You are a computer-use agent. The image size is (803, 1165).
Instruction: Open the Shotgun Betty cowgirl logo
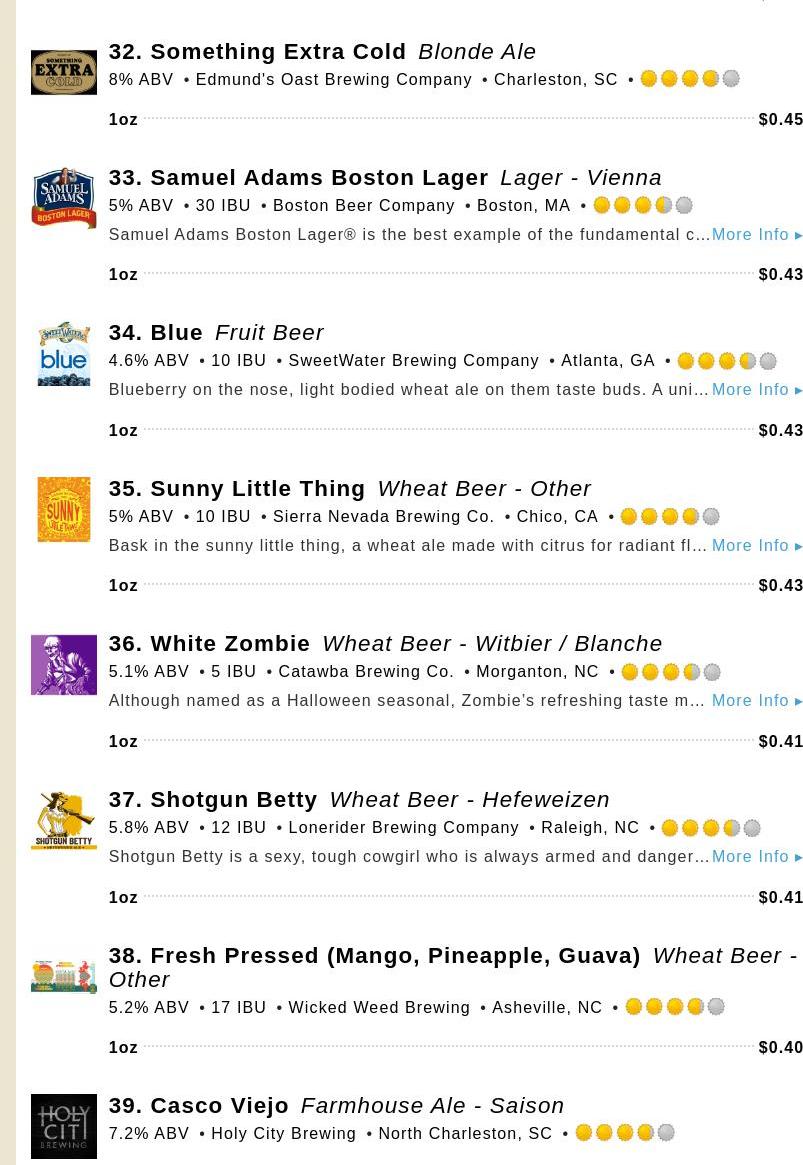64,821
